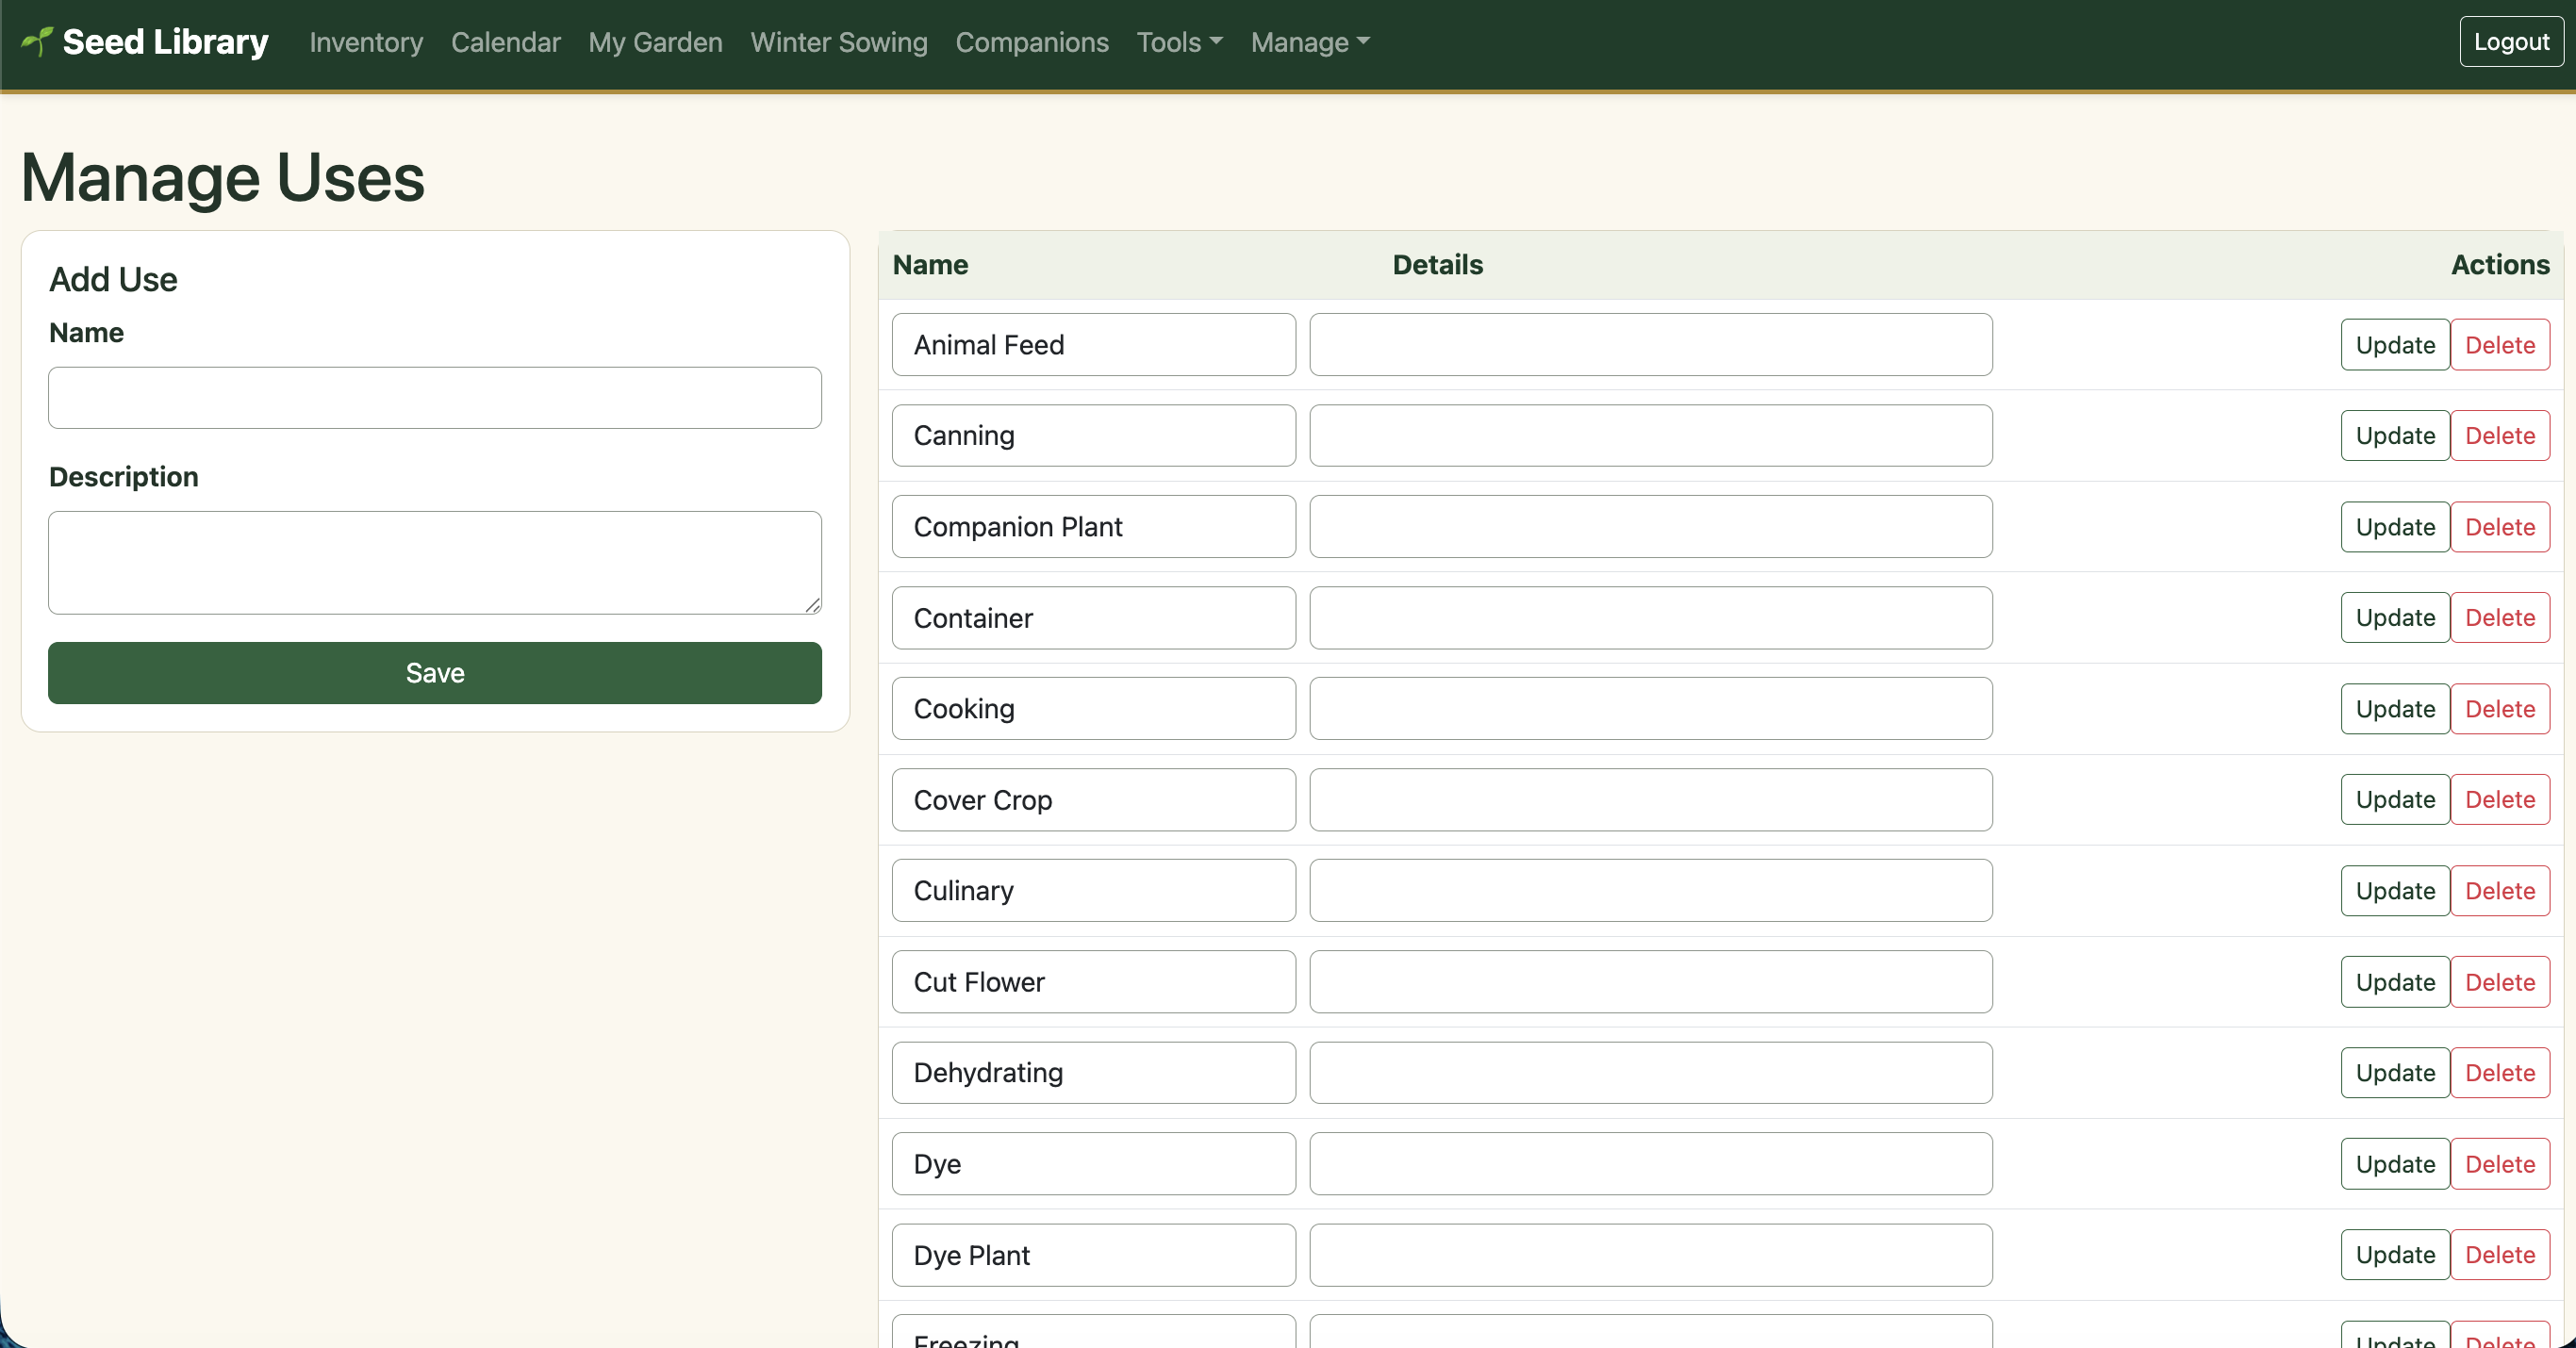Click the Seed Library sprout logo icon
The image size is (2576, 1348).
point(37,41)
